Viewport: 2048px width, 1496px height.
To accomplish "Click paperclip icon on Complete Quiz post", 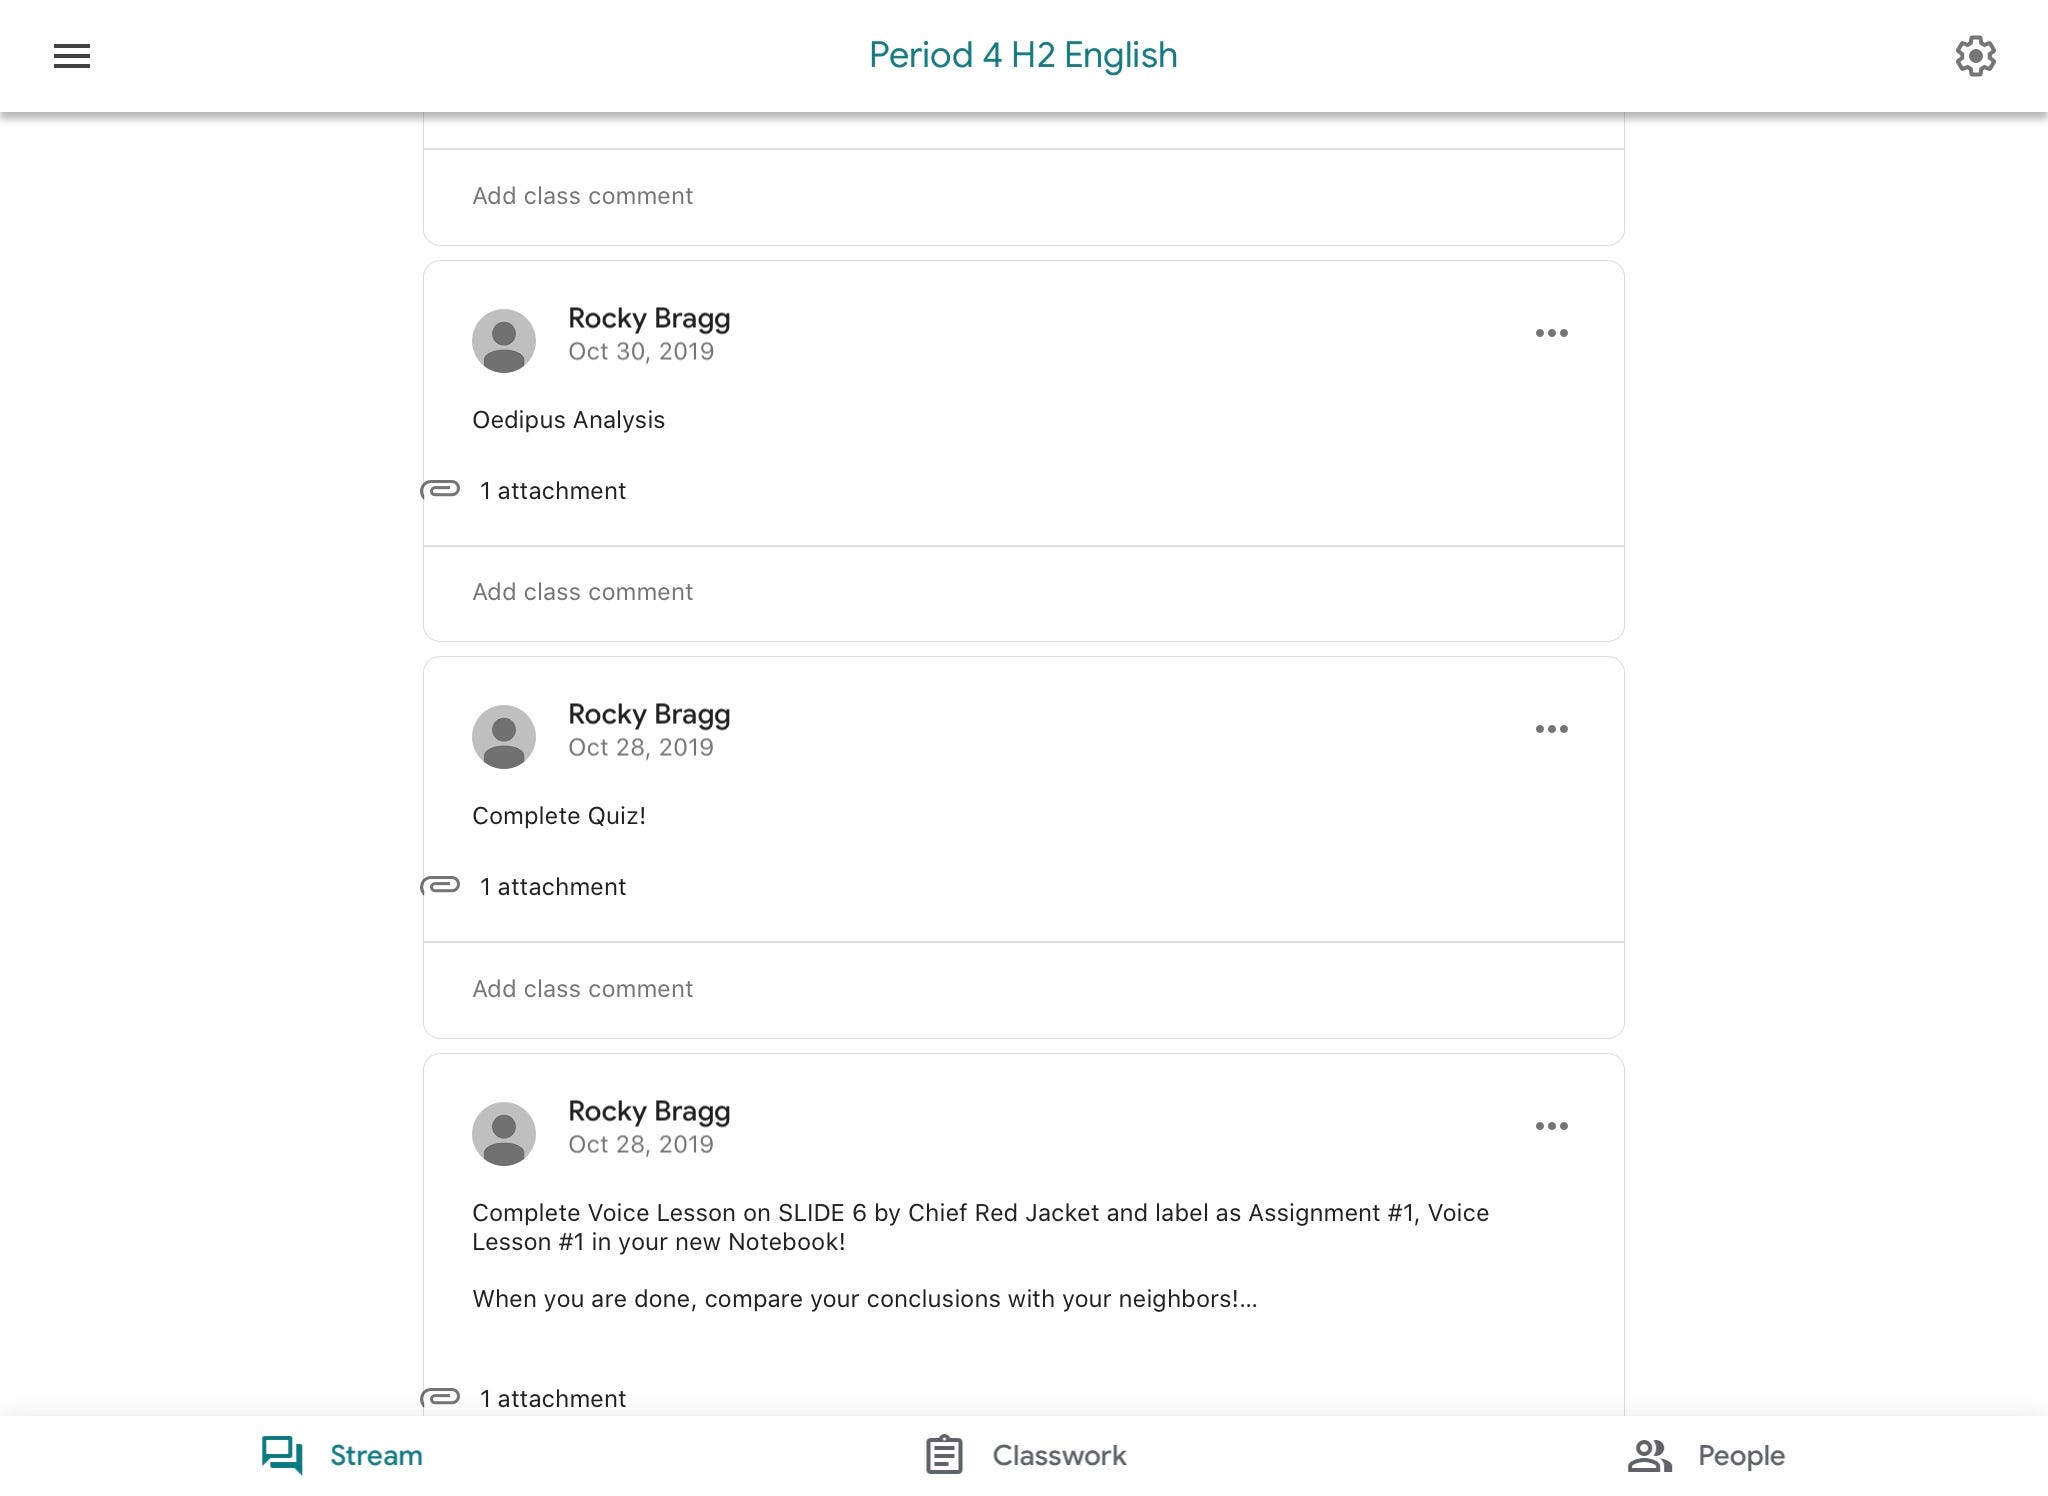I will click(440, 886).
